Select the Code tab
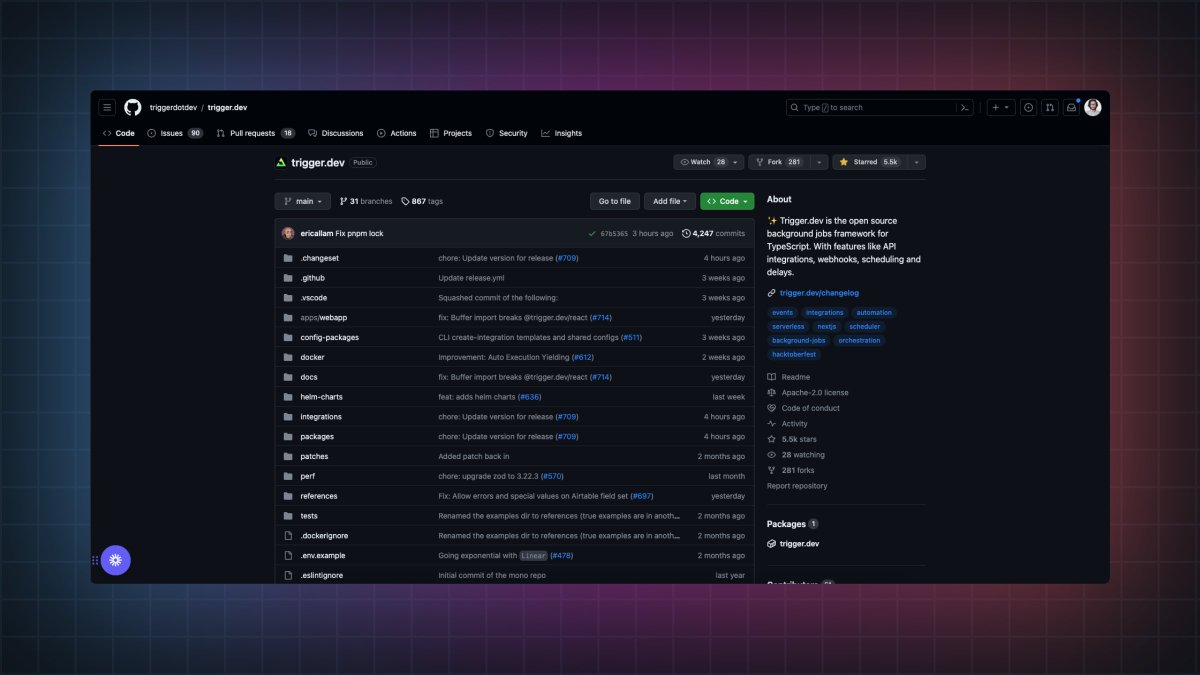Viewport: 1200px width, 675px height. coord(119,133)
